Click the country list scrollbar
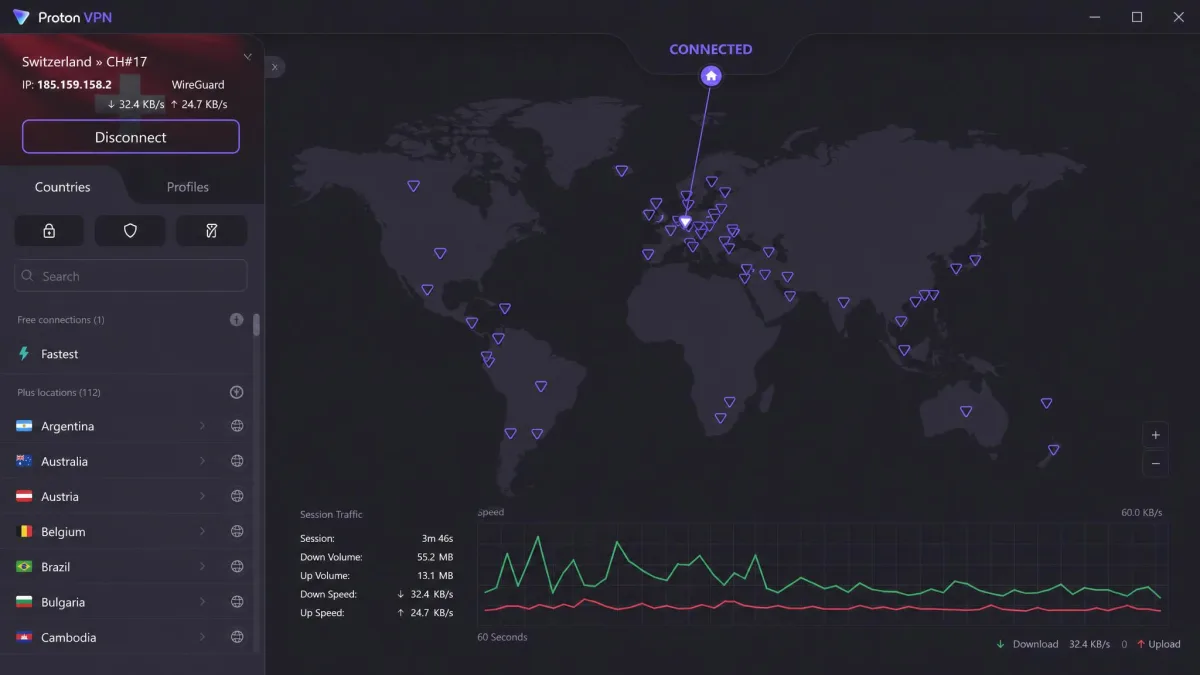Image resolution: width=1200 pixels, height=675 pixels. click(257, 325)
